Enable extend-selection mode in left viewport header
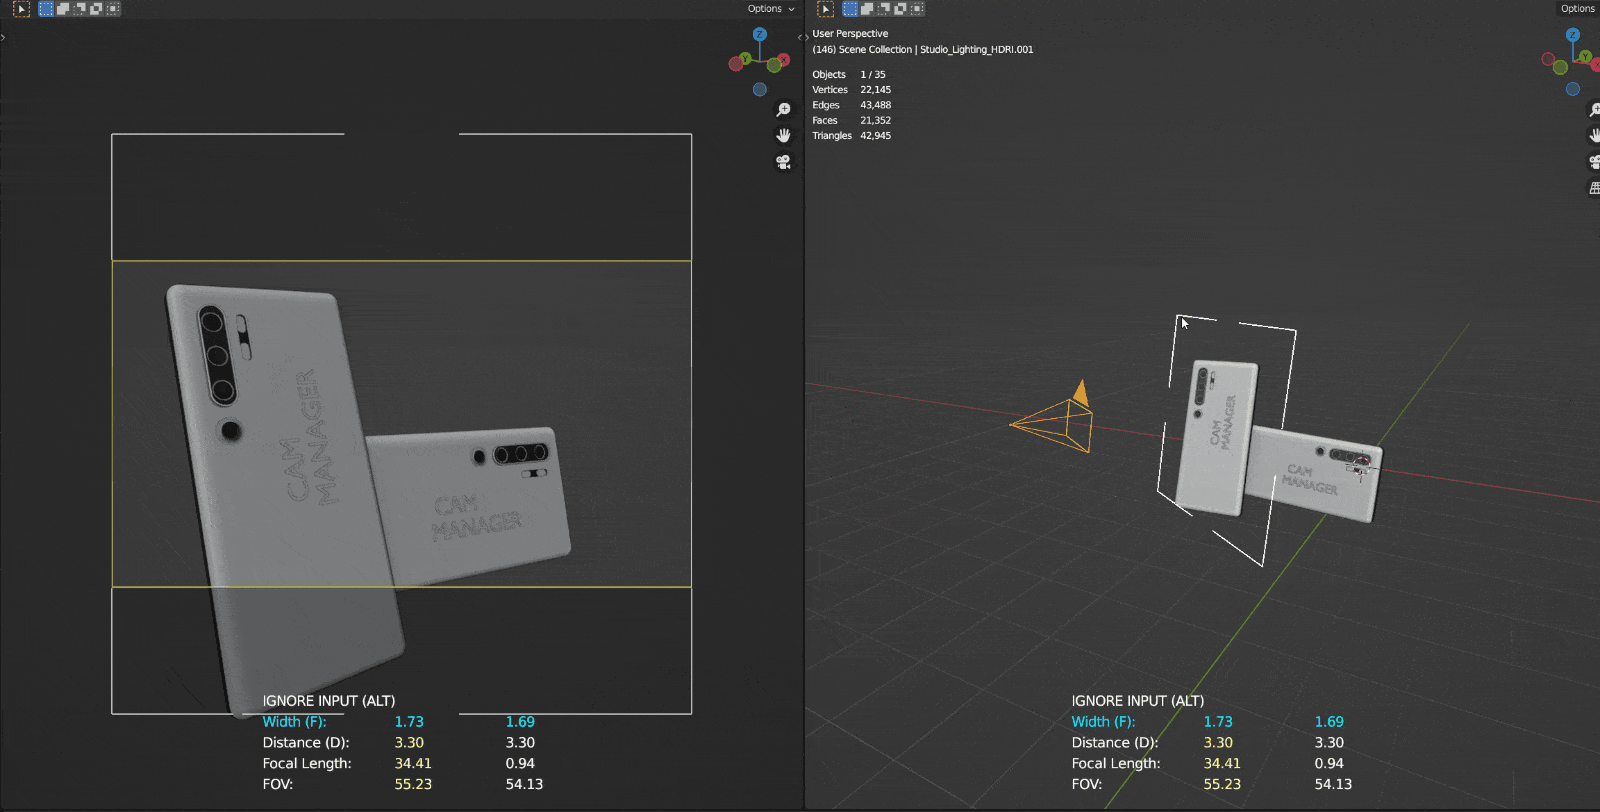 (63, 9)
